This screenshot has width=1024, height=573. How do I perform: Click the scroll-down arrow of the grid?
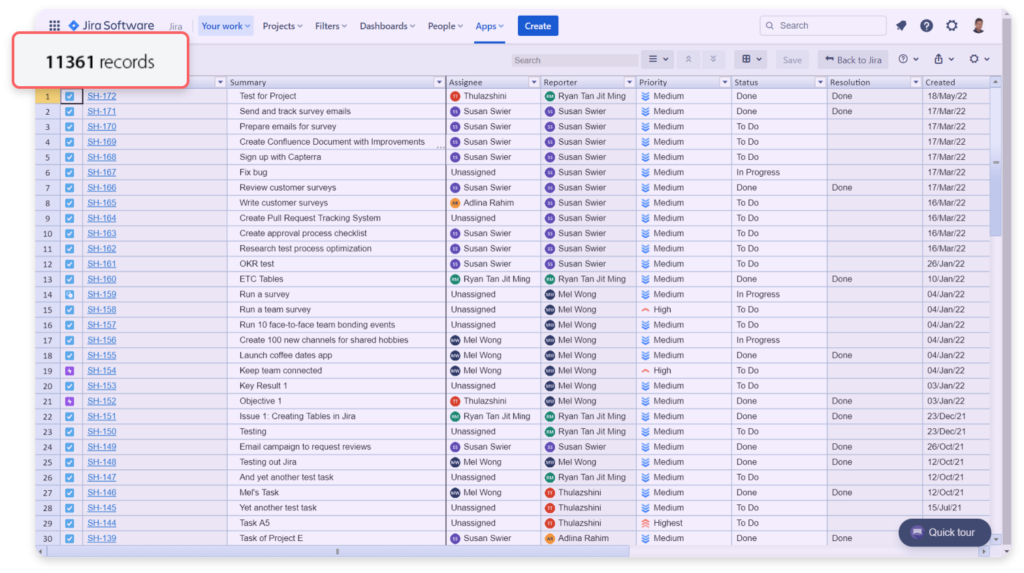(996, 540)
